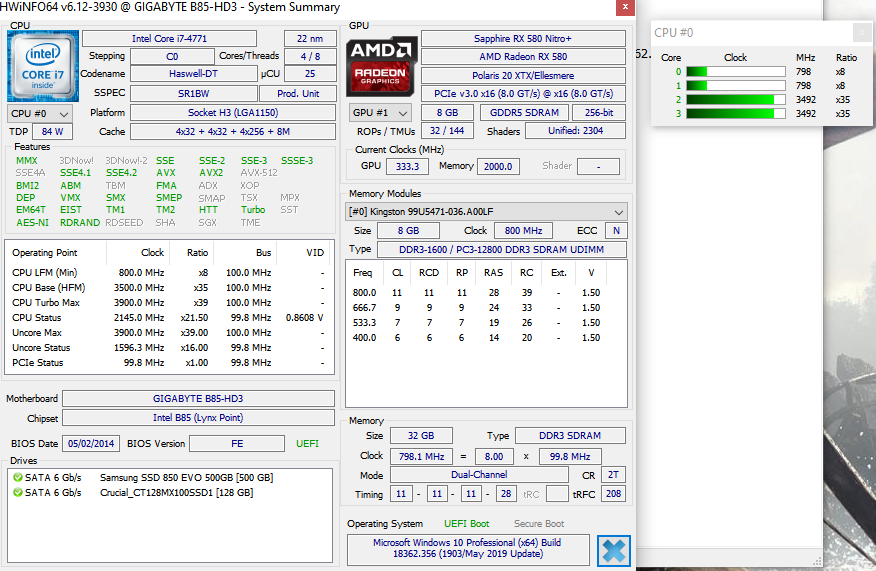This screenshot has height=571, width=876.
Task: Select the Intel Core i7-4771 name field
Action: [x=169, y=39]
